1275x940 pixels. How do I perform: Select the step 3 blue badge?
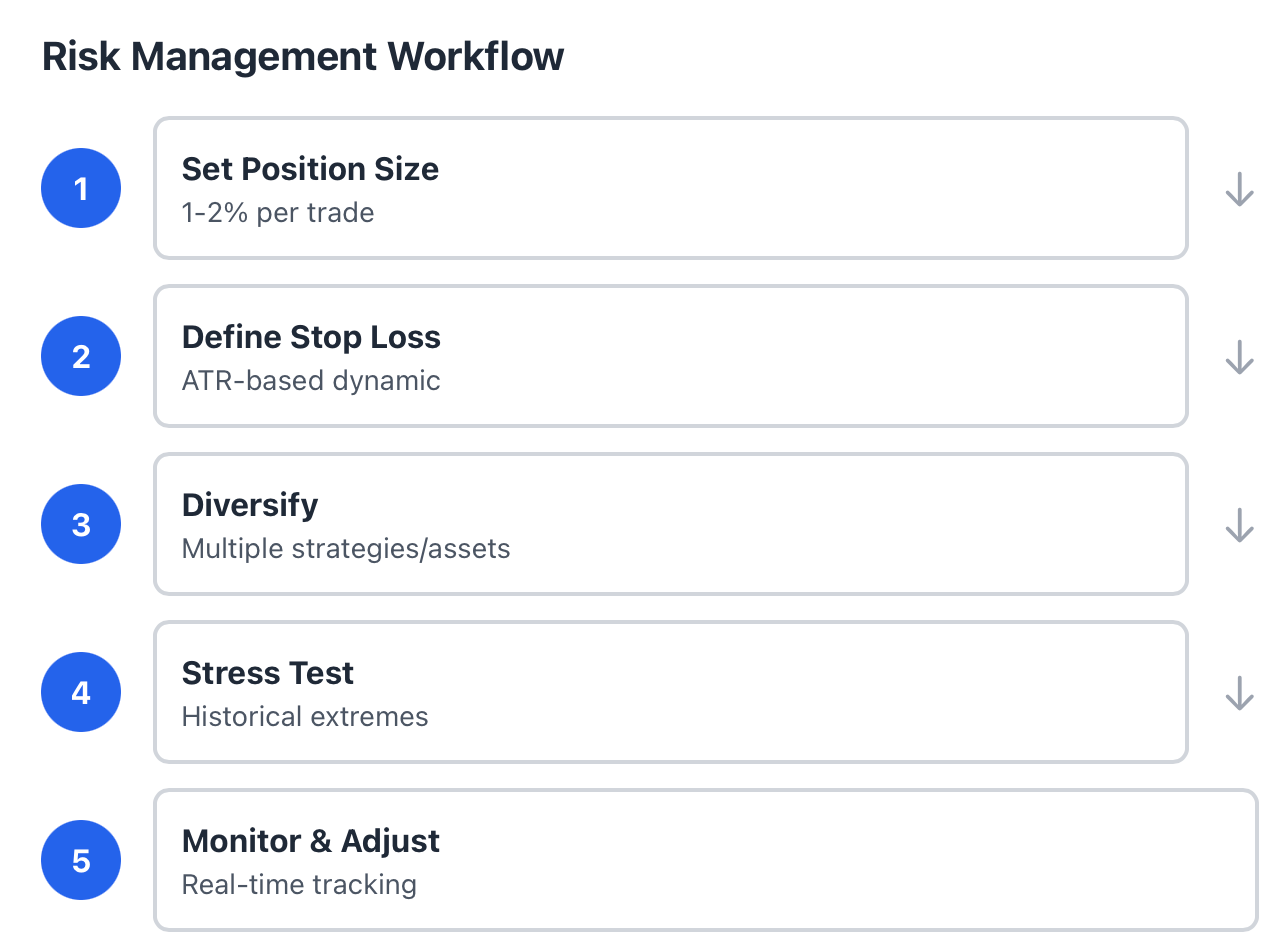point(81,524)
